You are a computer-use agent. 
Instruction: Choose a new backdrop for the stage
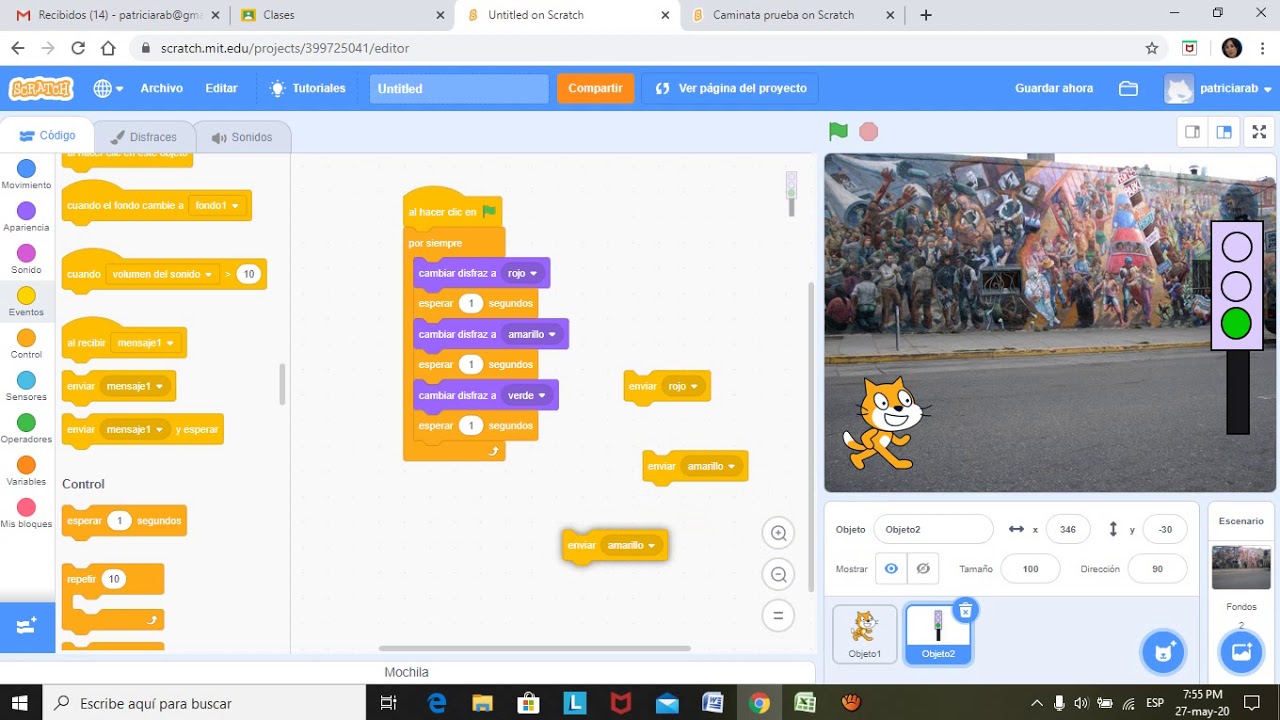pyautogui.click(x=1241, y=653)
